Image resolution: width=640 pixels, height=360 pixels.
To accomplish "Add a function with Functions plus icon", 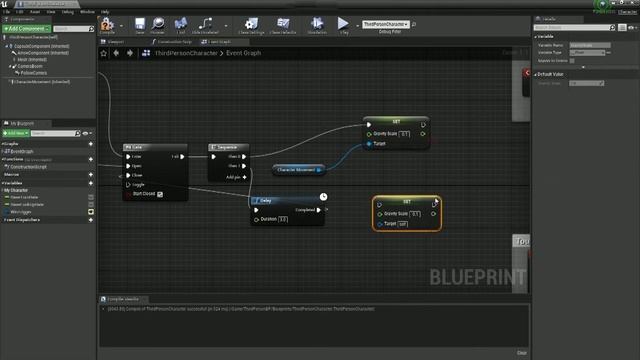I will 91,159.
